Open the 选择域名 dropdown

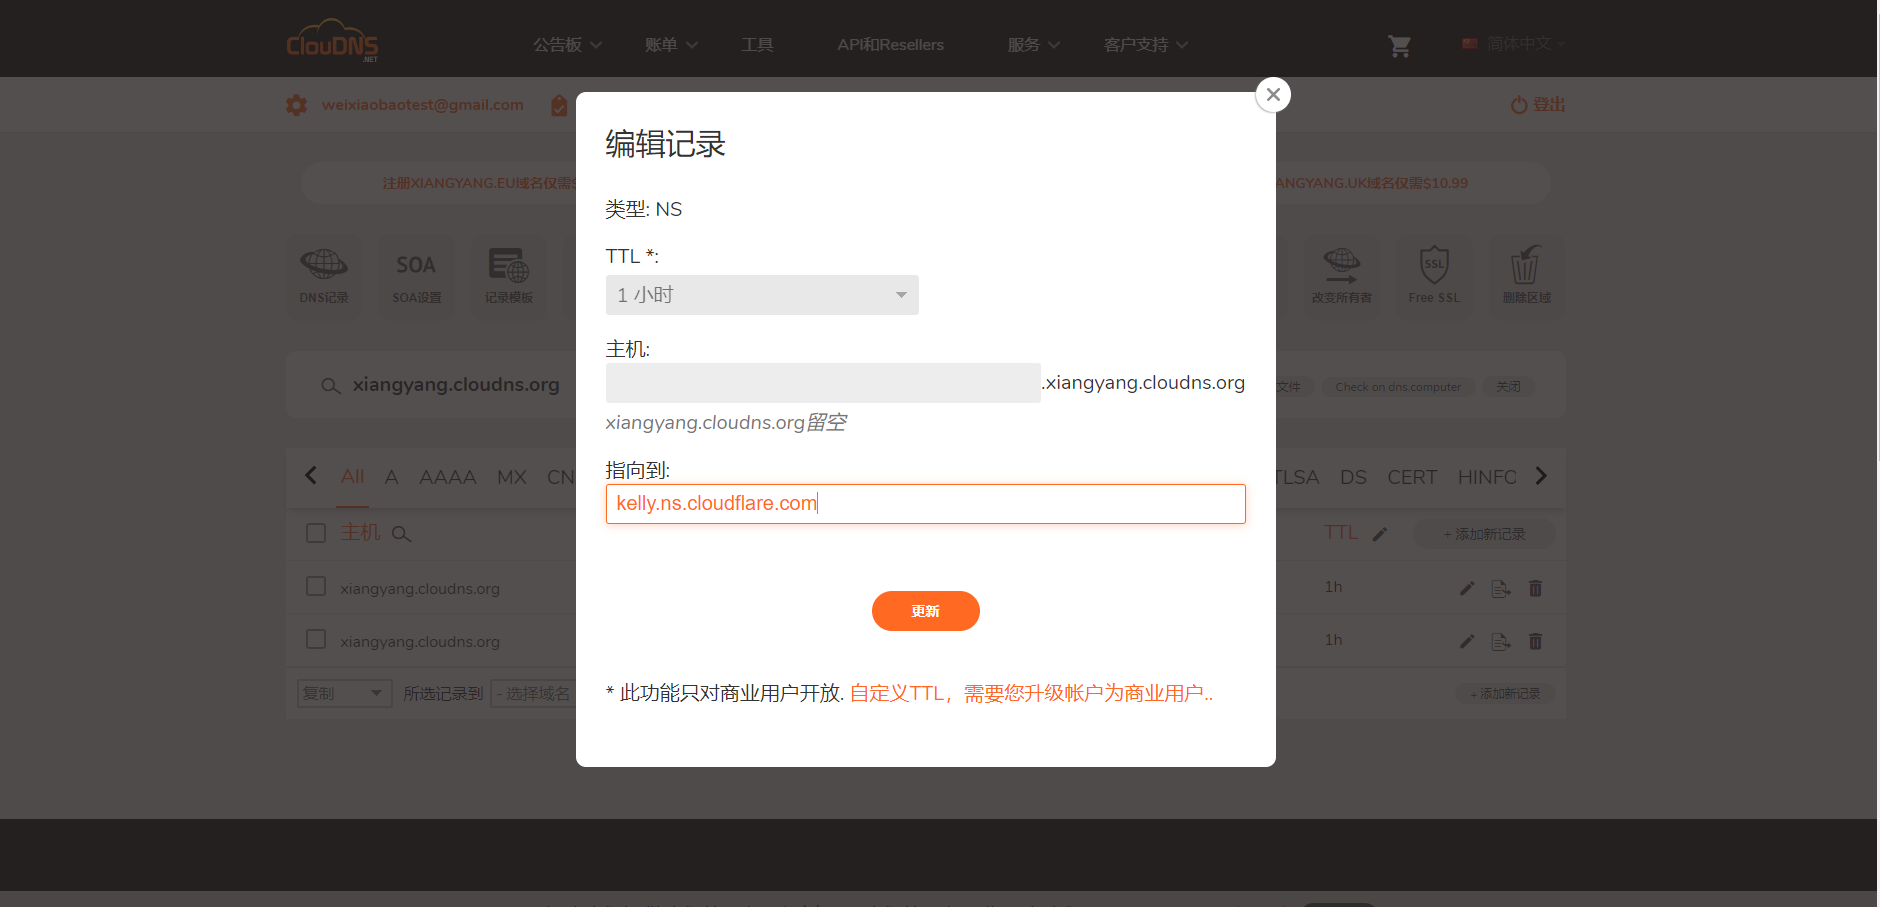pyautogui.click(x=533, y=693)
